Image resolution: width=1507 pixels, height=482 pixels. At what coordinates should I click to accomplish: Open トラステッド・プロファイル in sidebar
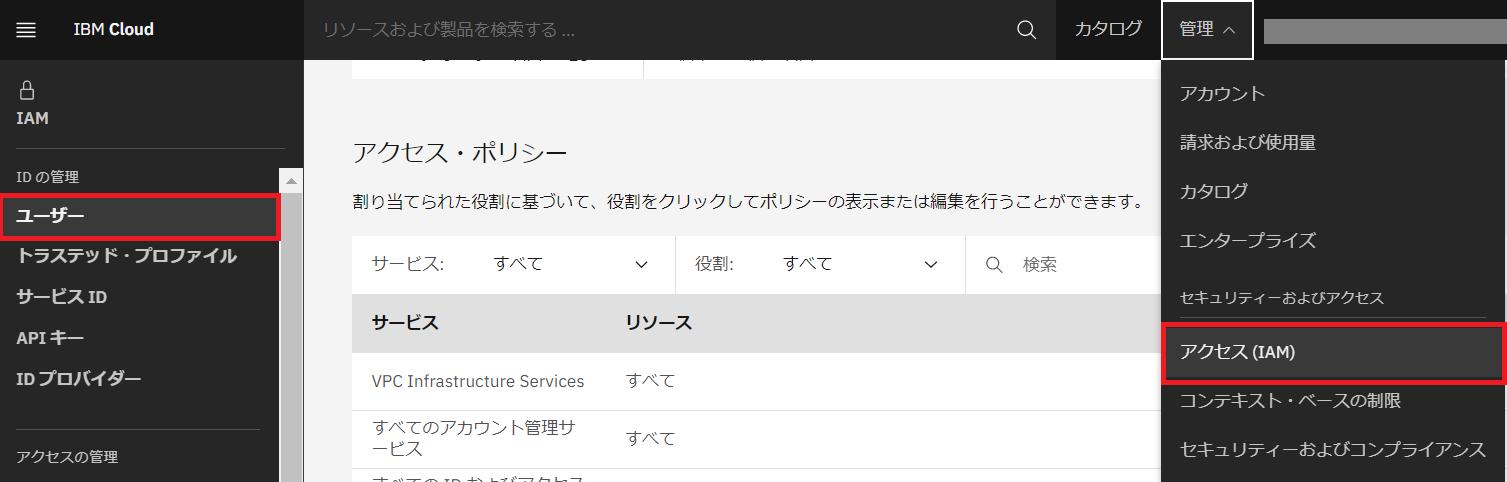pos(127,256)
